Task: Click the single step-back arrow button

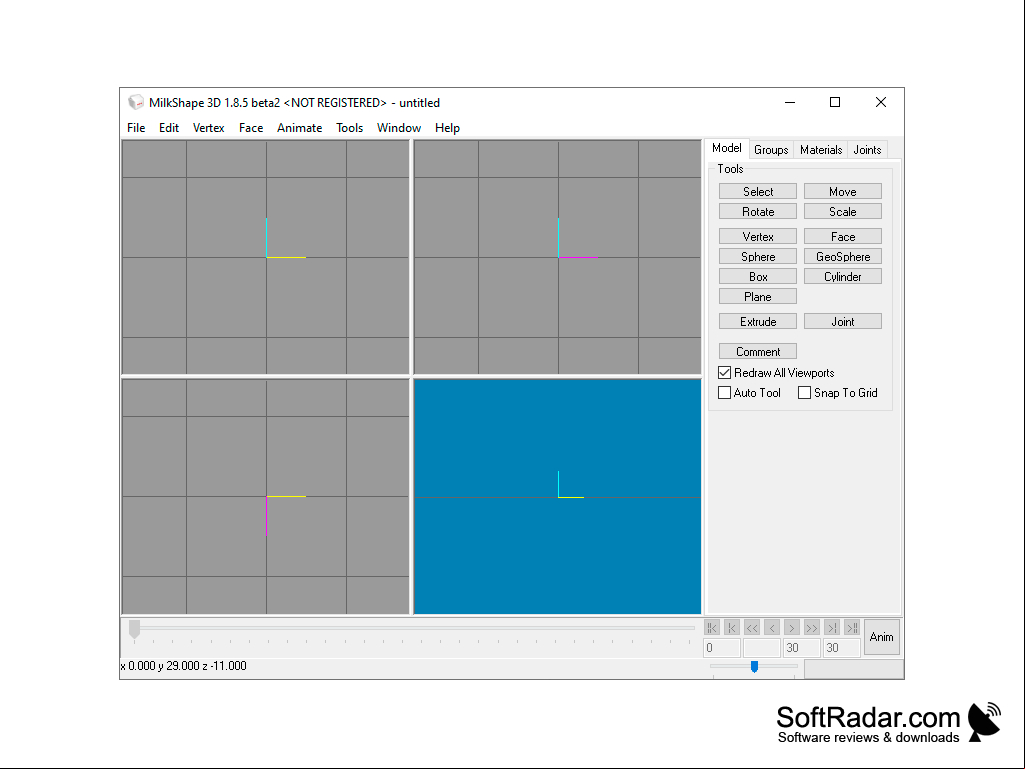Action: click(772, 628)
